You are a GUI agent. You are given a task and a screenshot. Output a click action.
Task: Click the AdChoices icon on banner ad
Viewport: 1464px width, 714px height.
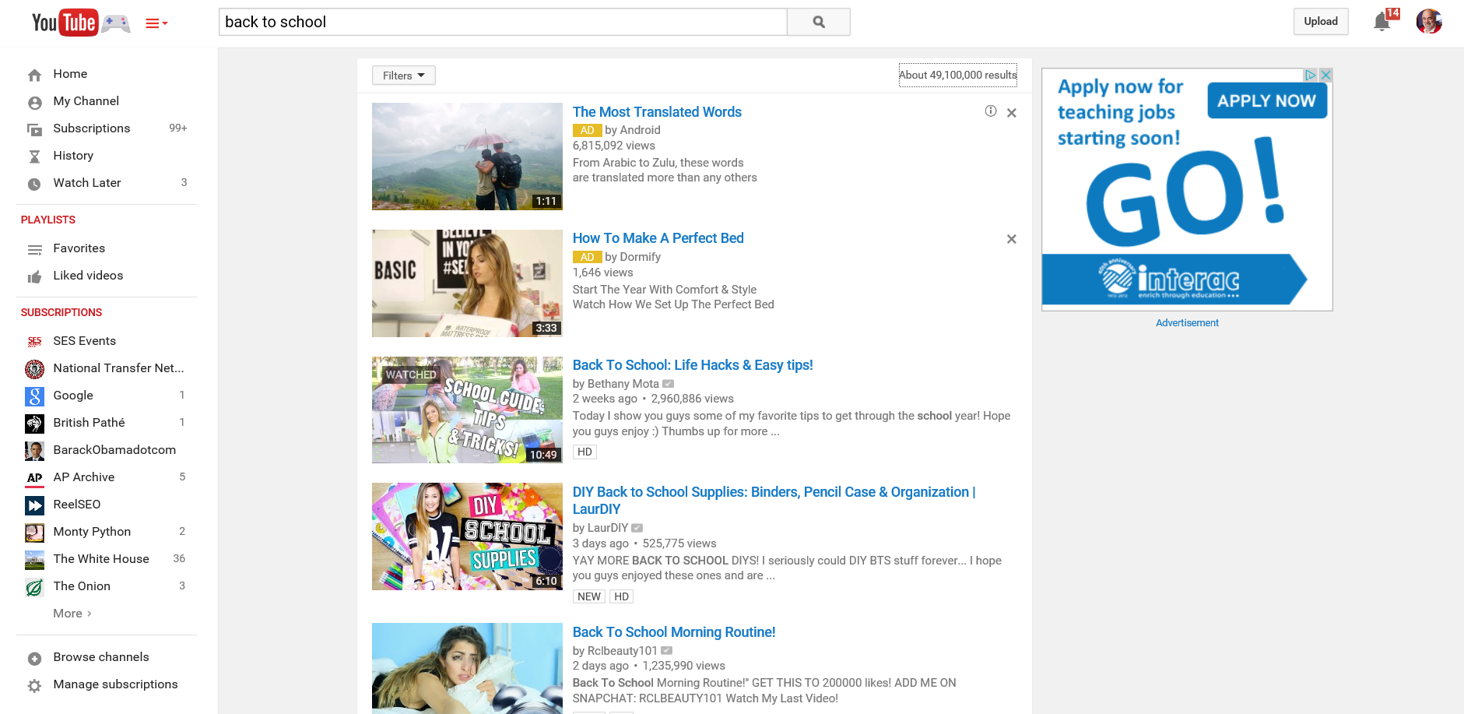[x=1310, y=75]
